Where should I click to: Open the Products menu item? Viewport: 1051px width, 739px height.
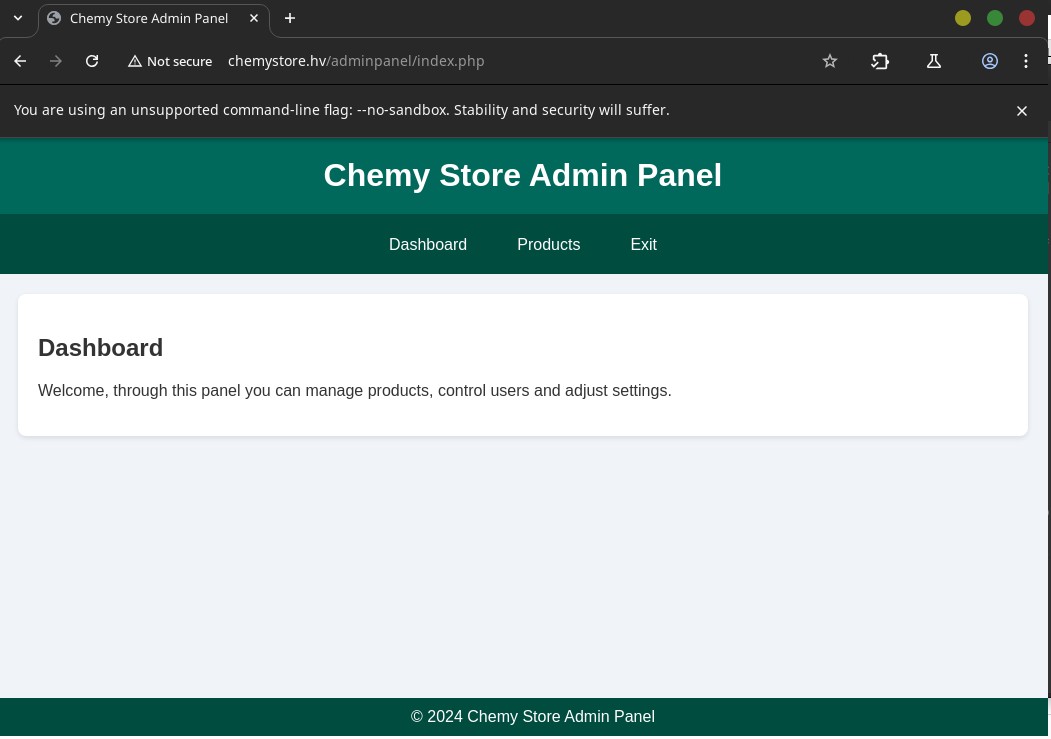548,244
